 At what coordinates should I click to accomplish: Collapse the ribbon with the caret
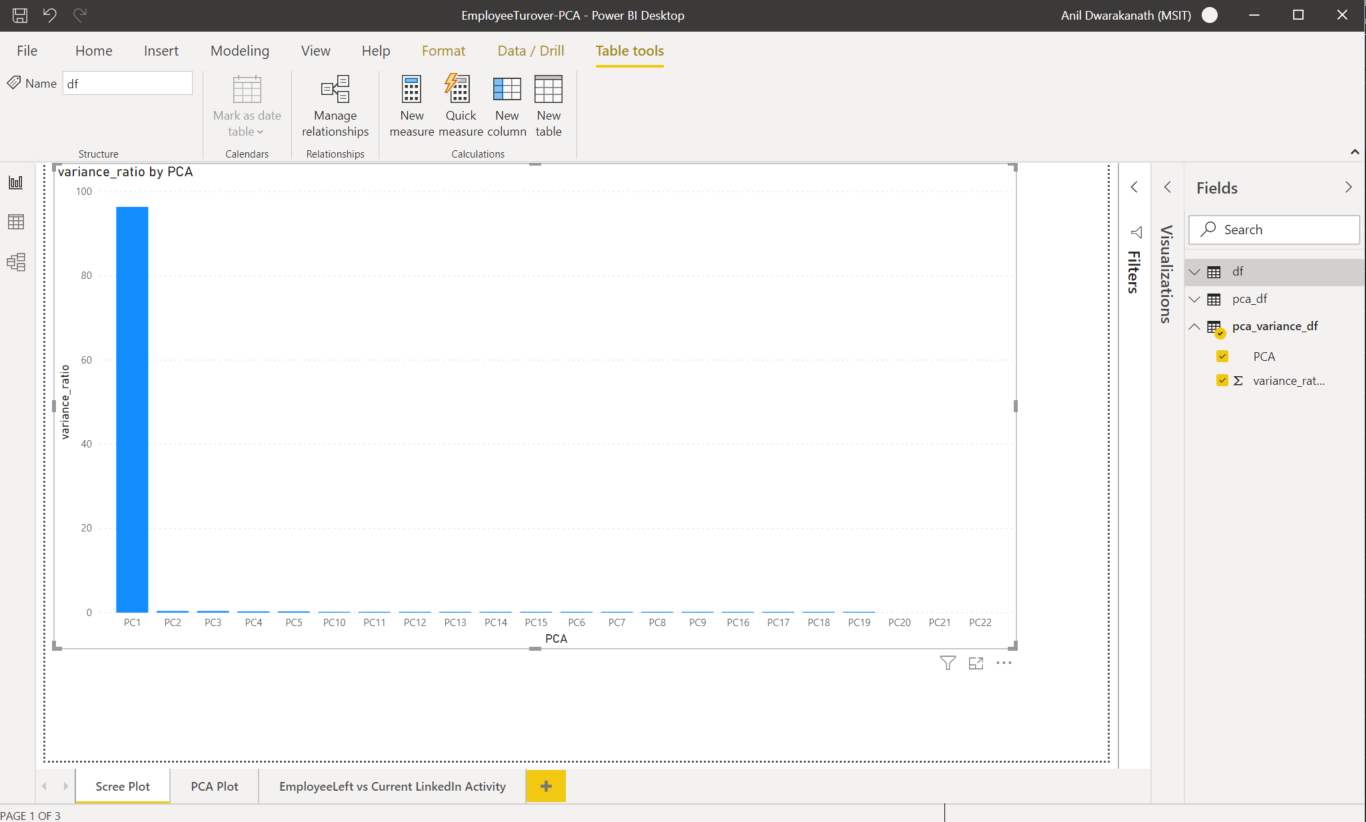click(1355, 152)
